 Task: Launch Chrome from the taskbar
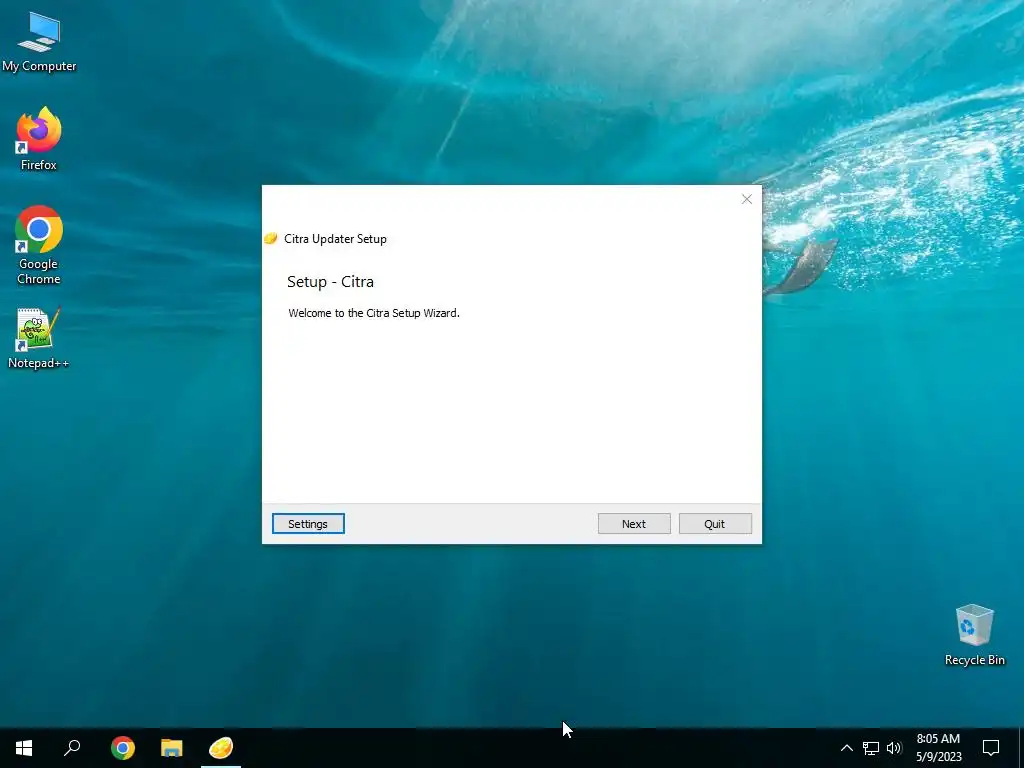point(123,748)
